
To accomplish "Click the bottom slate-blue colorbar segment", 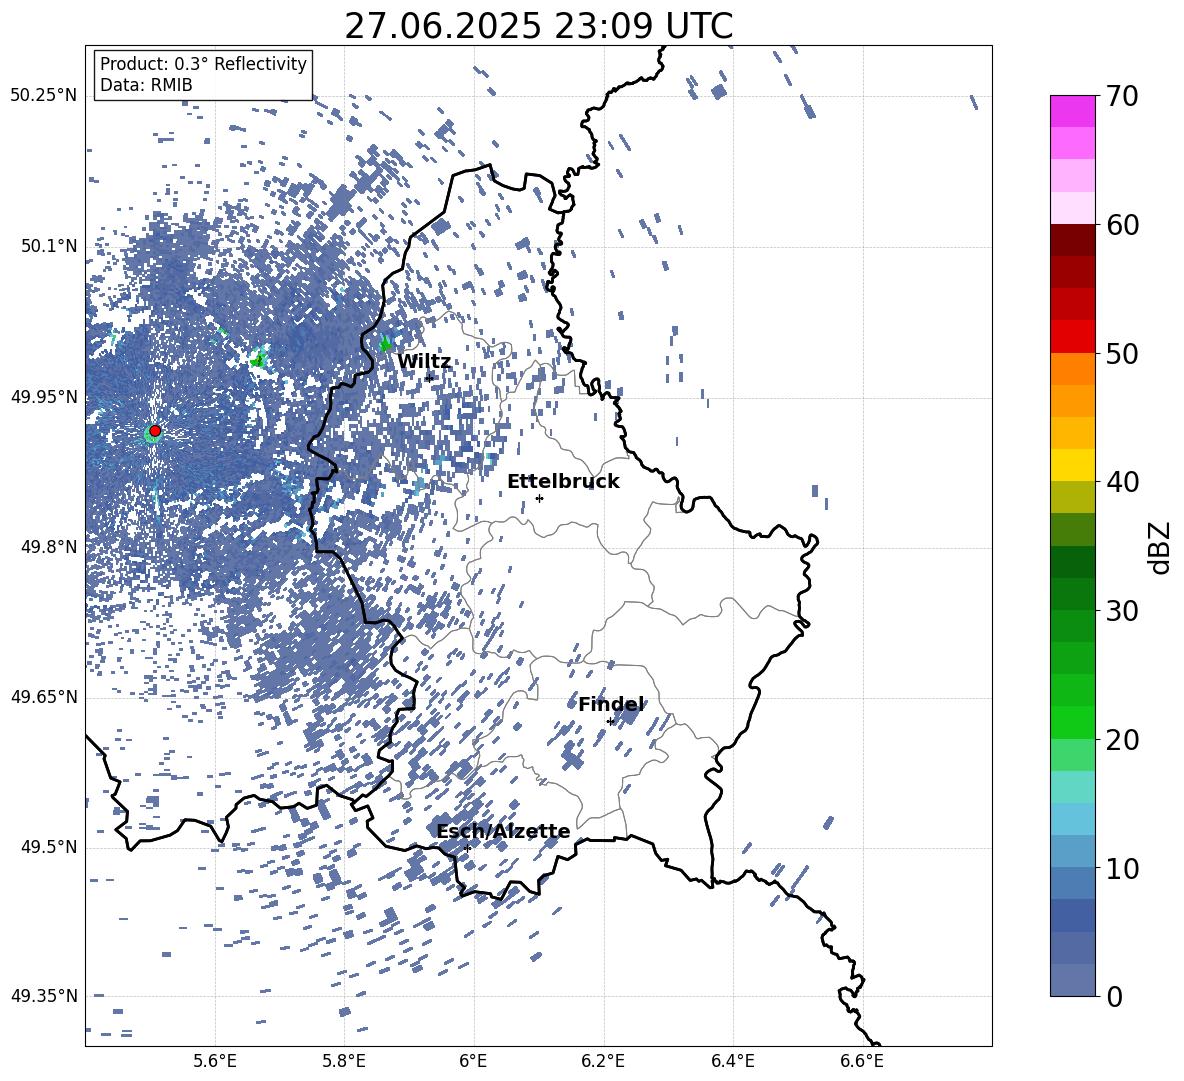I will [x=1072, y=980].
